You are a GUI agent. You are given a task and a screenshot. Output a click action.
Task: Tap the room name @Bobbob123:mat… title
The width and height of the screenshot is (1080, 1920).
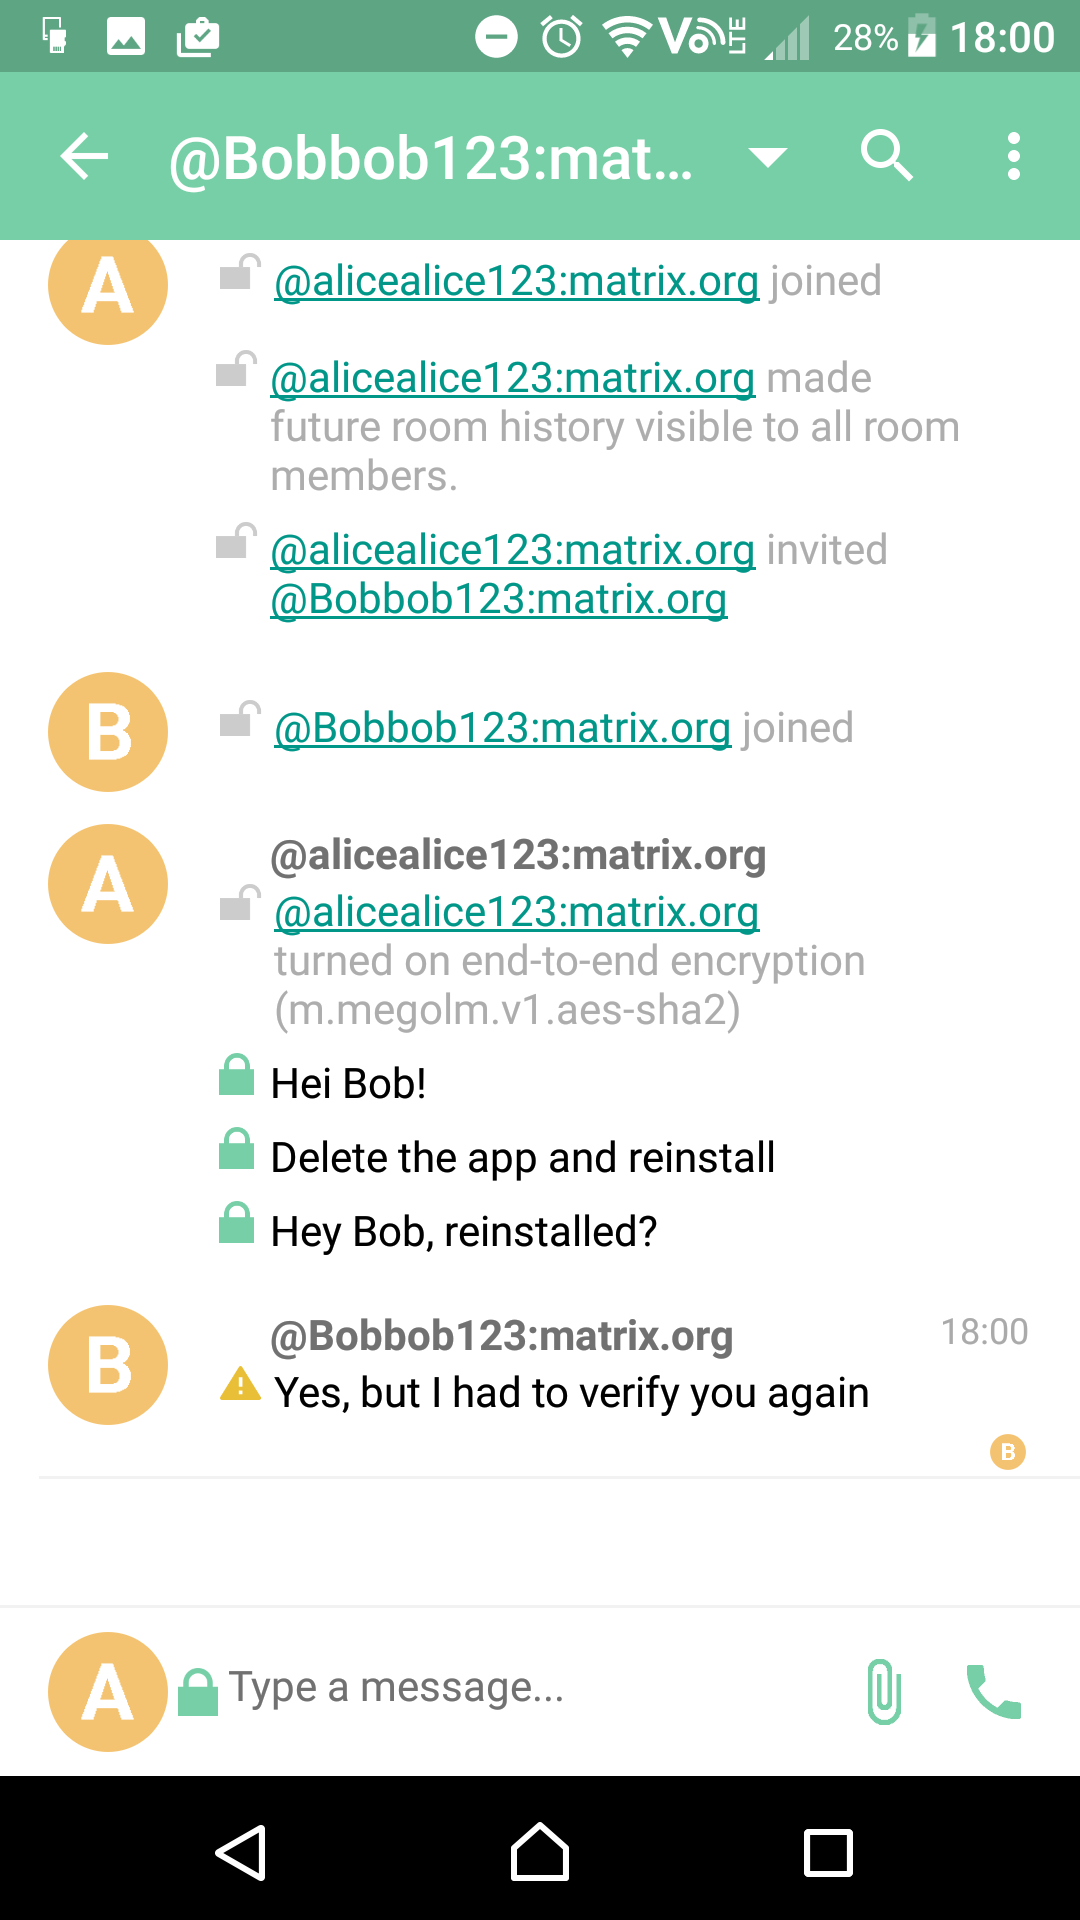(432, 158)
